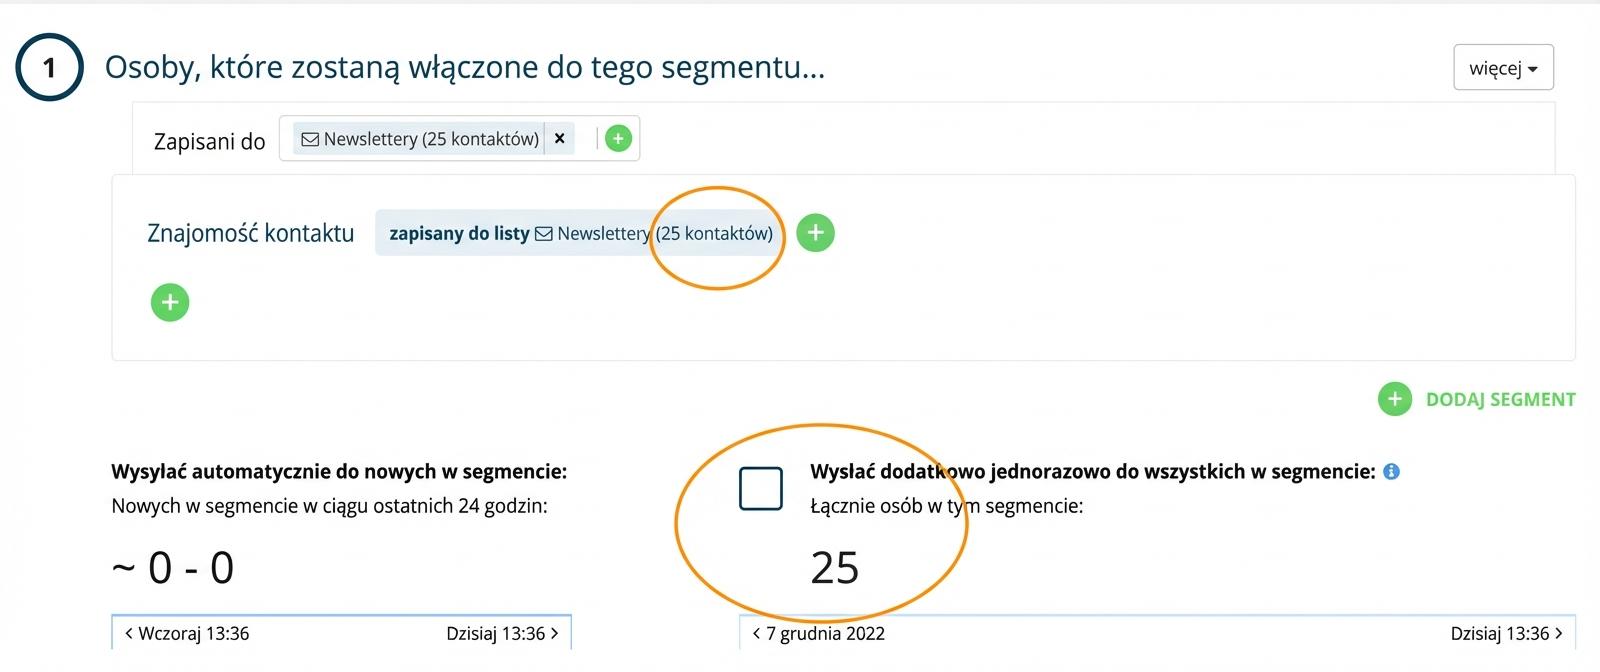This screenshot has height=672, width=1600.
Task: Click green plus below the Znajomość kontaktu label
Action: (170, 302)
